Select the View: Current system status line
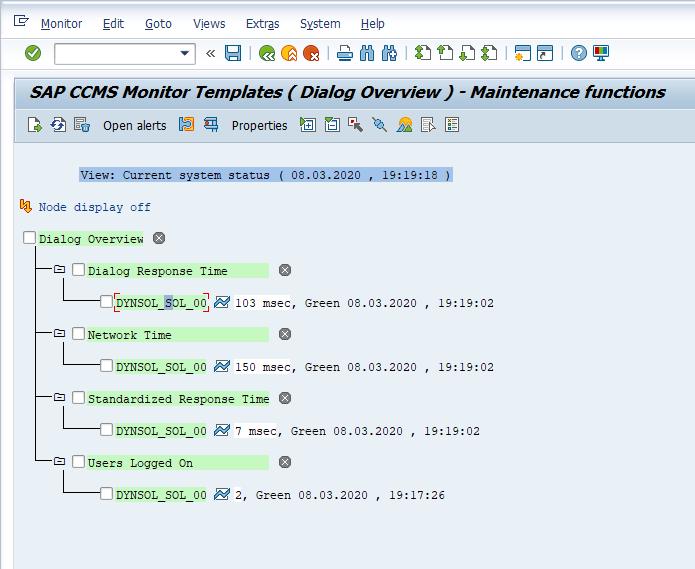Image resolution: width=695 pixels, height=569 pixels. pos(266,175)
